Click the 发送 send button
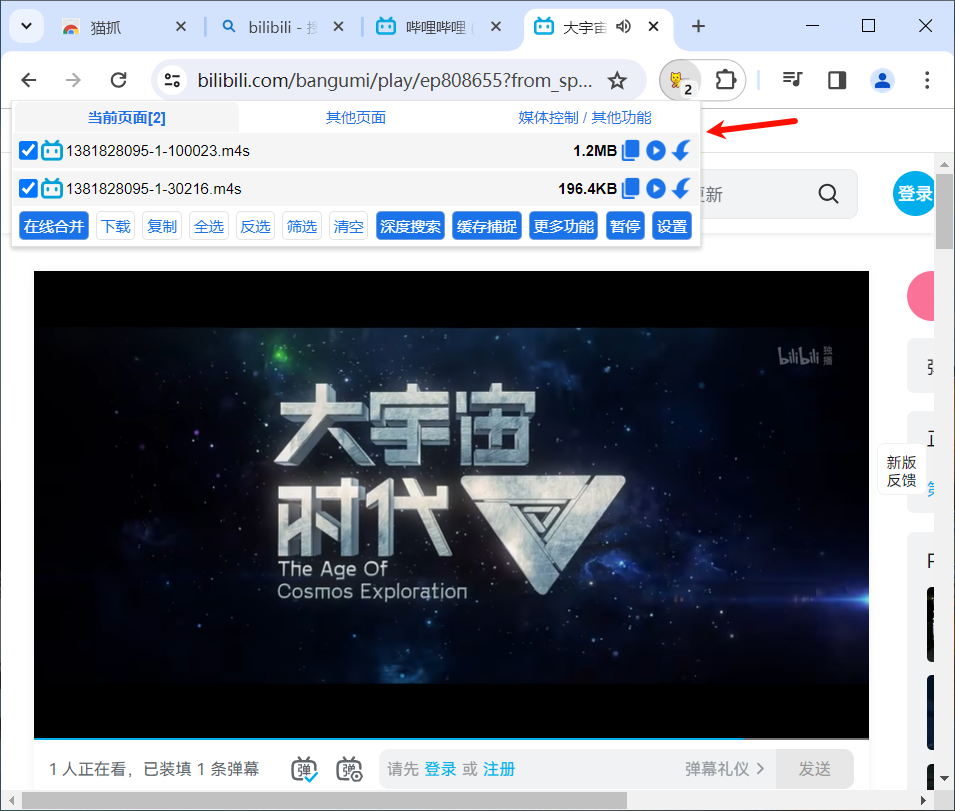The height and width of the screenshot is (811, 955). 814,769
